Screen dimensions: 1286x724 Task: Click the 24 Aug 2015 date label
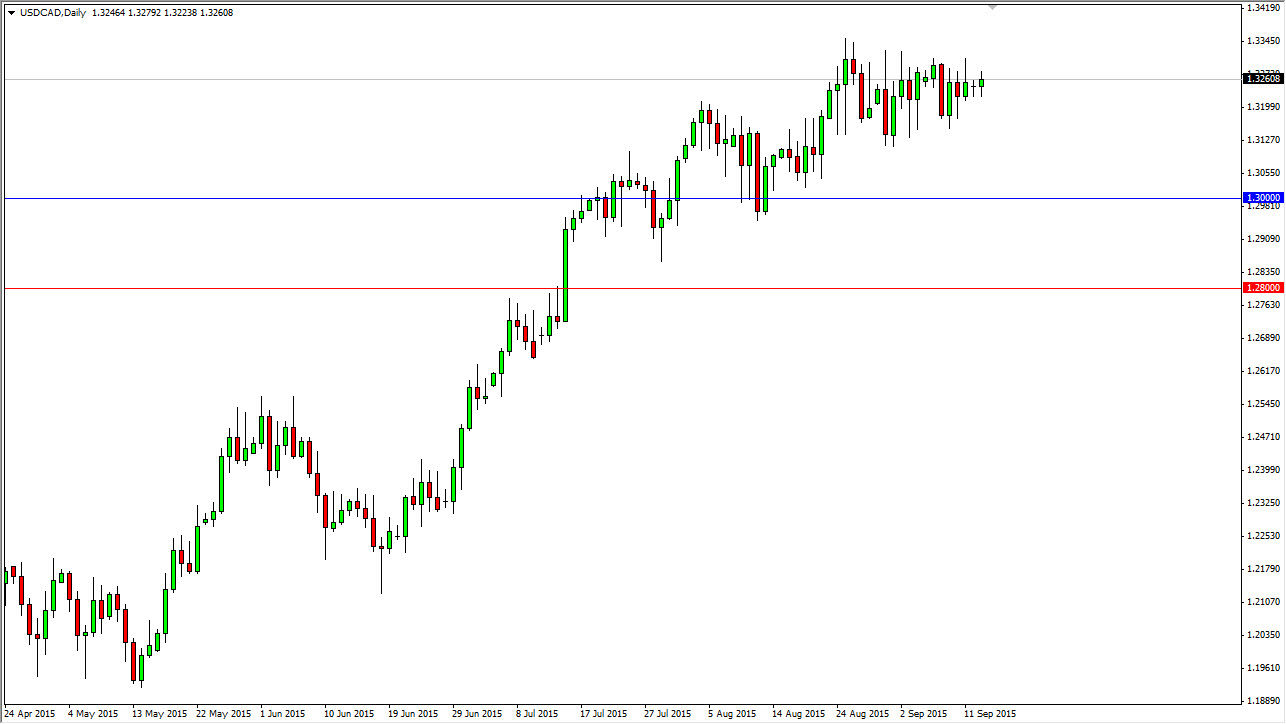(x=863, y=714)
